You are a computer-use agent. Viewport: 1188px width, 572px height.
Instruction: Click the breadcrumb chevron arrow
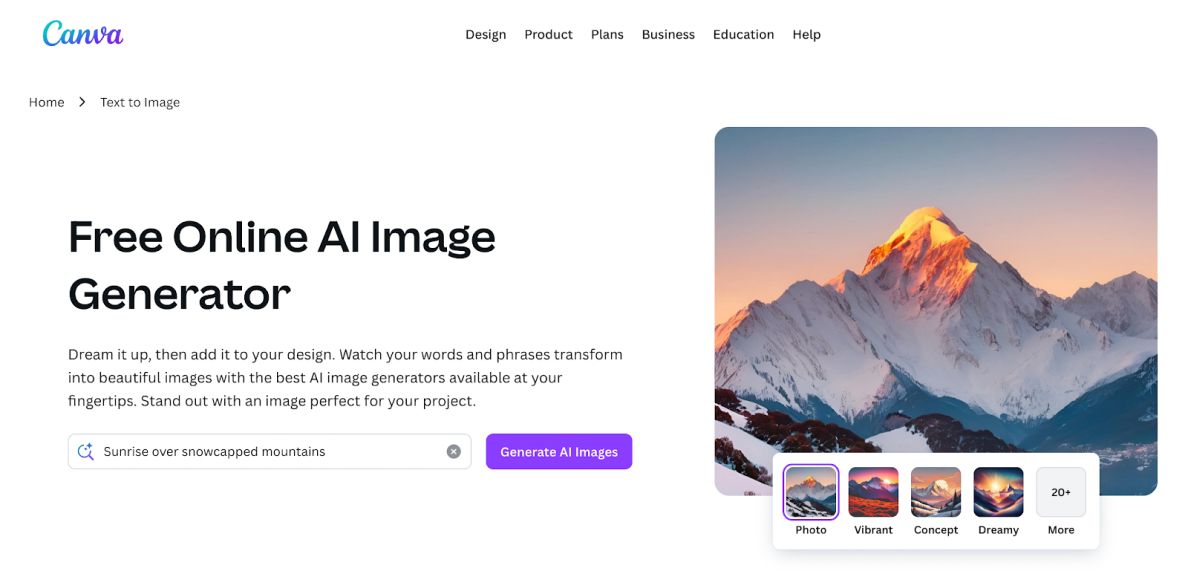82,102
